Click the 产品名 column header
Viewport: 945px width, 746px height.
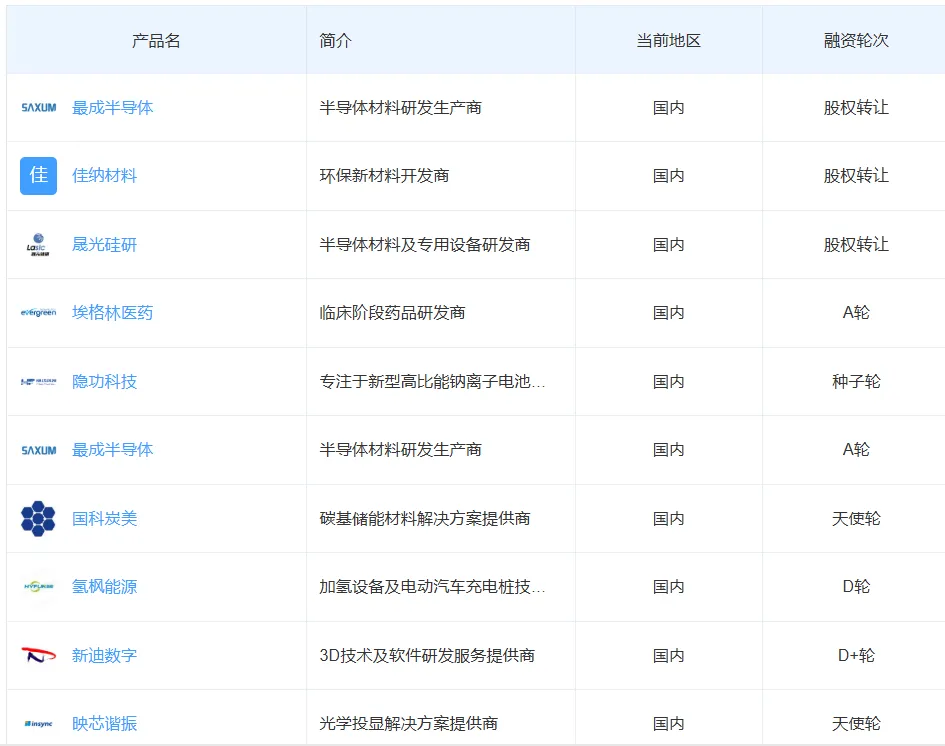[x=156, y=40]
